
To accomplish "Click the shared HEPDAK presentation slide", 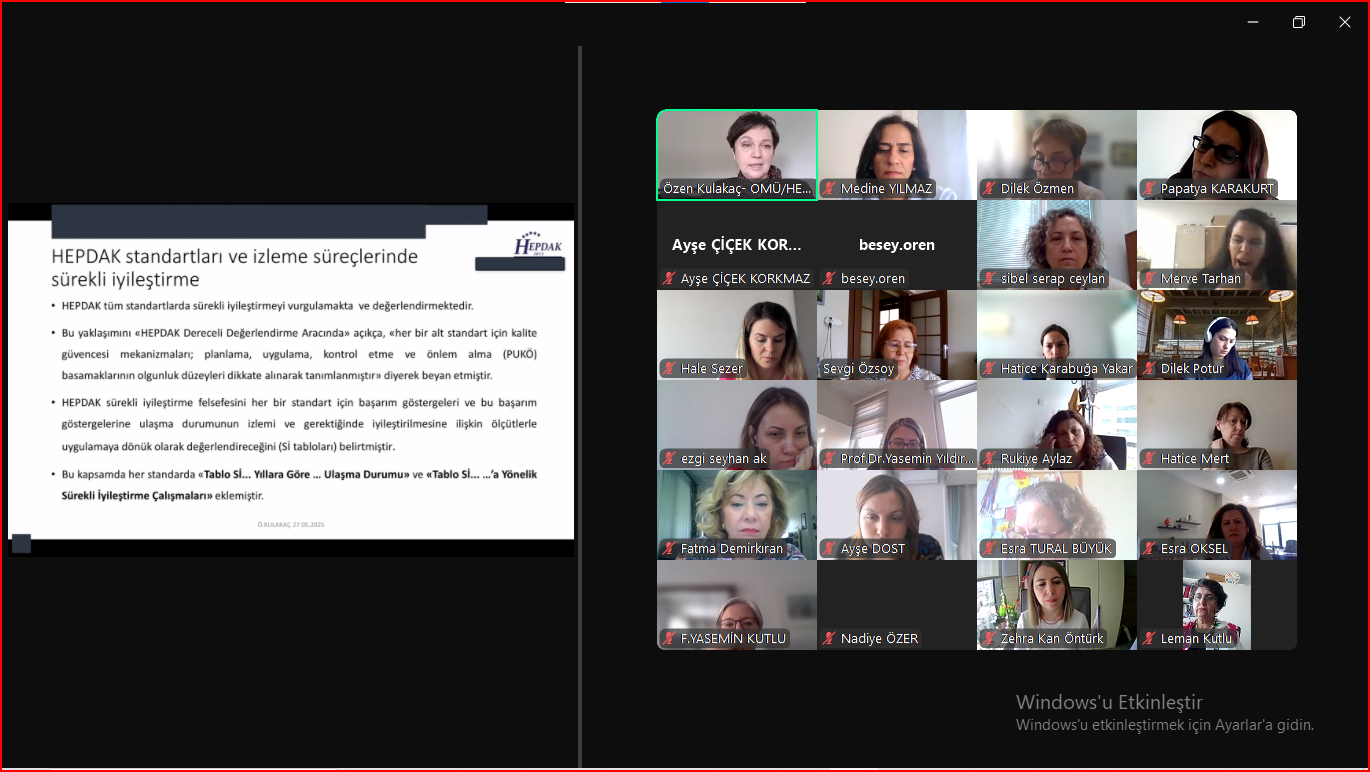I will pos(290,400).
